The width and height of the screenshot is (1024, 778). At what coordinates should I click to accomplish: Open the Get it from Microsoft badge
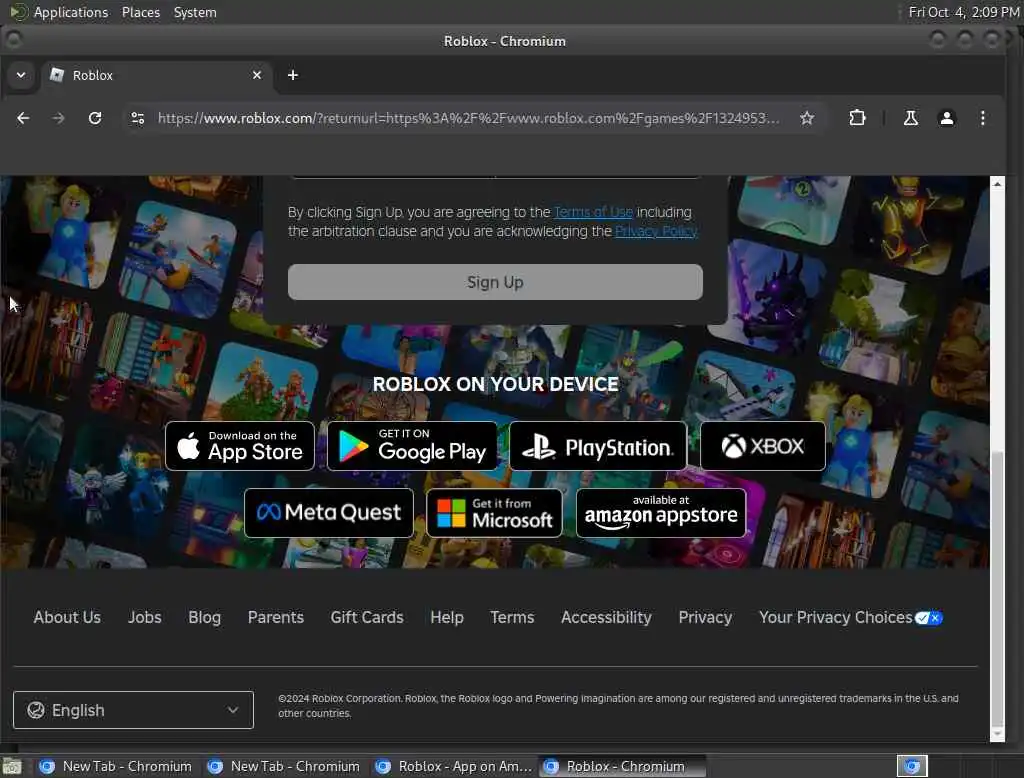[x=494, y=513]
